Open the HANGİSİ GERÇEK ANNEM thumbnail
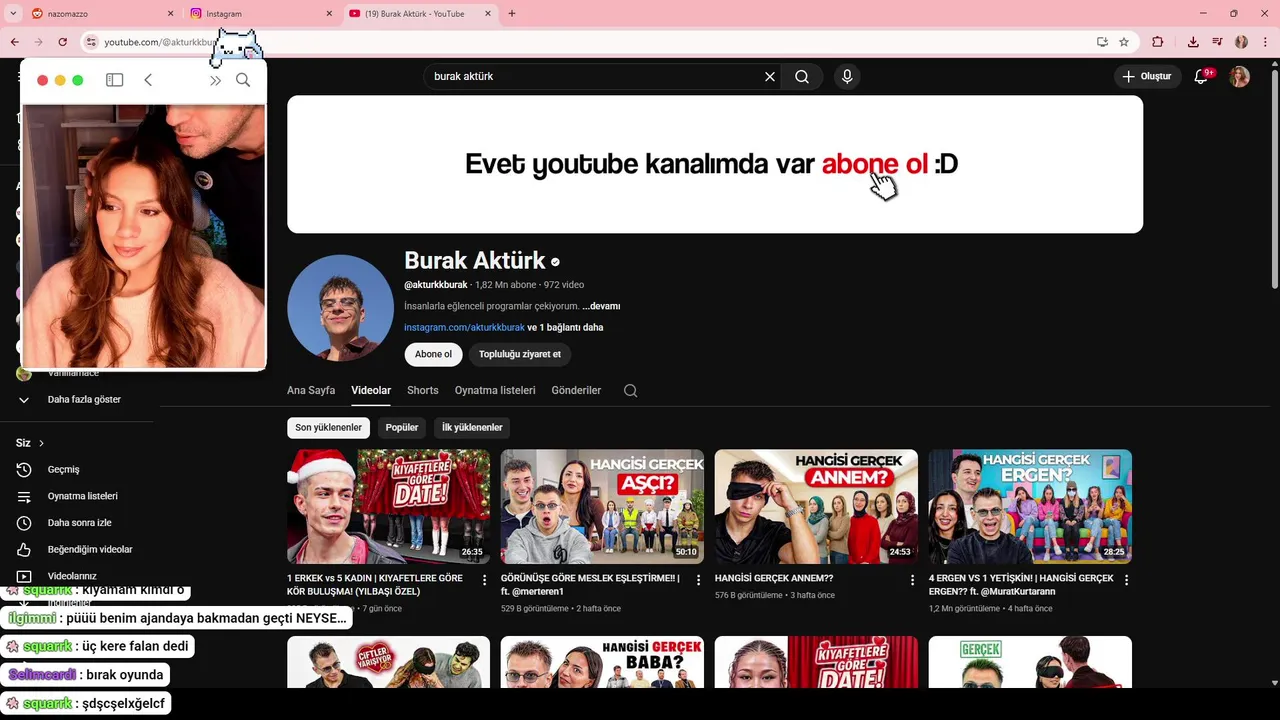The height and width of the screenshot is (720, 1280). [816, 507]
